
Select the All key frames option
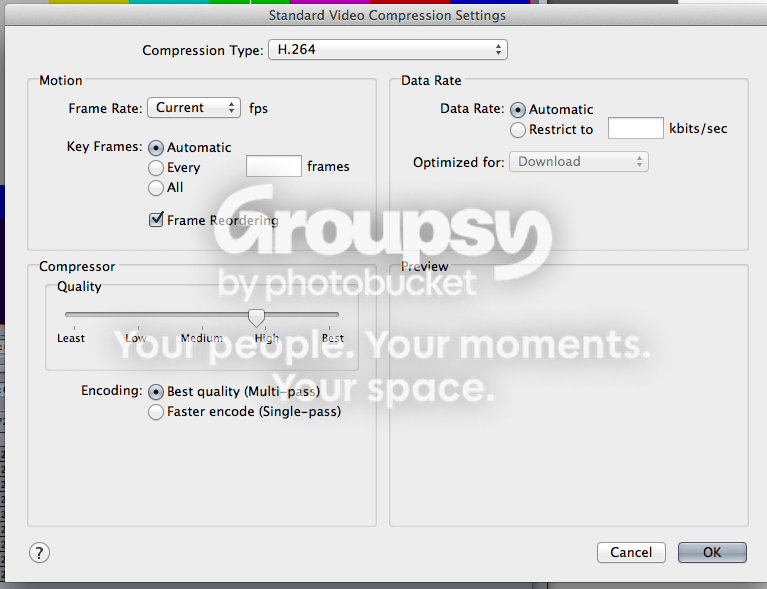click(156, 188)
